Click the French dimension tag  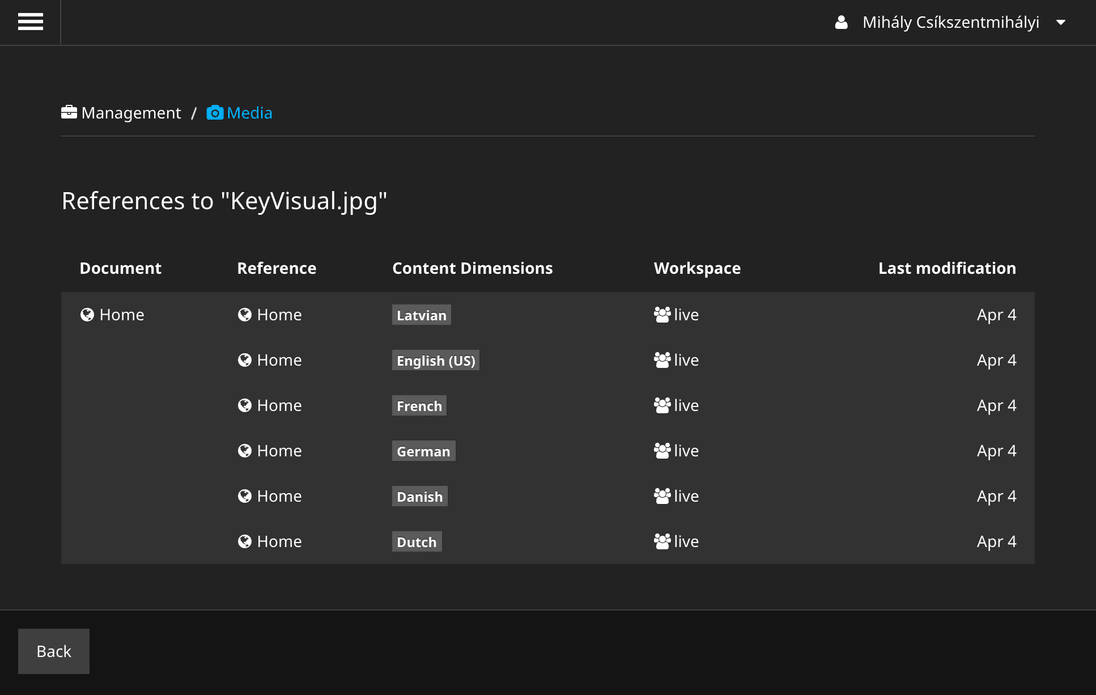(x=419, y=406)
